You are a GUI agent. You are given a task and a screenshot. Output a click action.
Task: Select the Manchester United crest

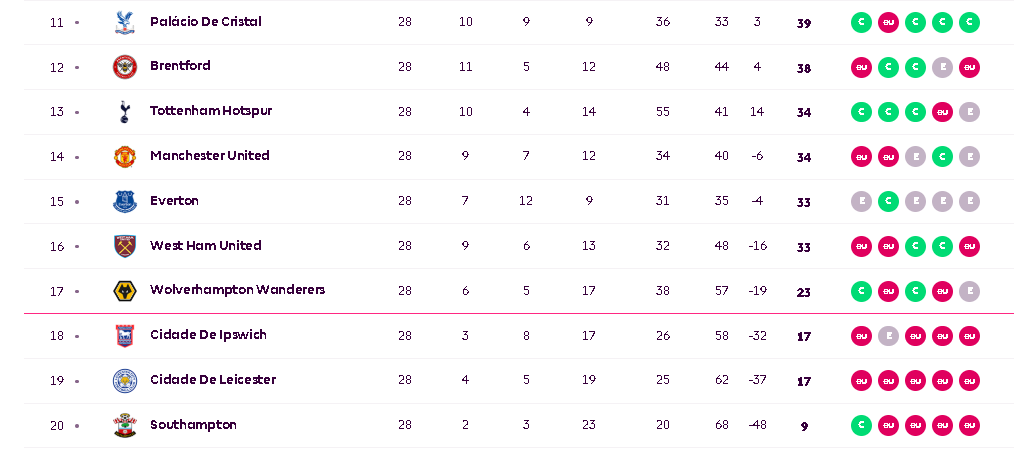(x=124, y=157)
